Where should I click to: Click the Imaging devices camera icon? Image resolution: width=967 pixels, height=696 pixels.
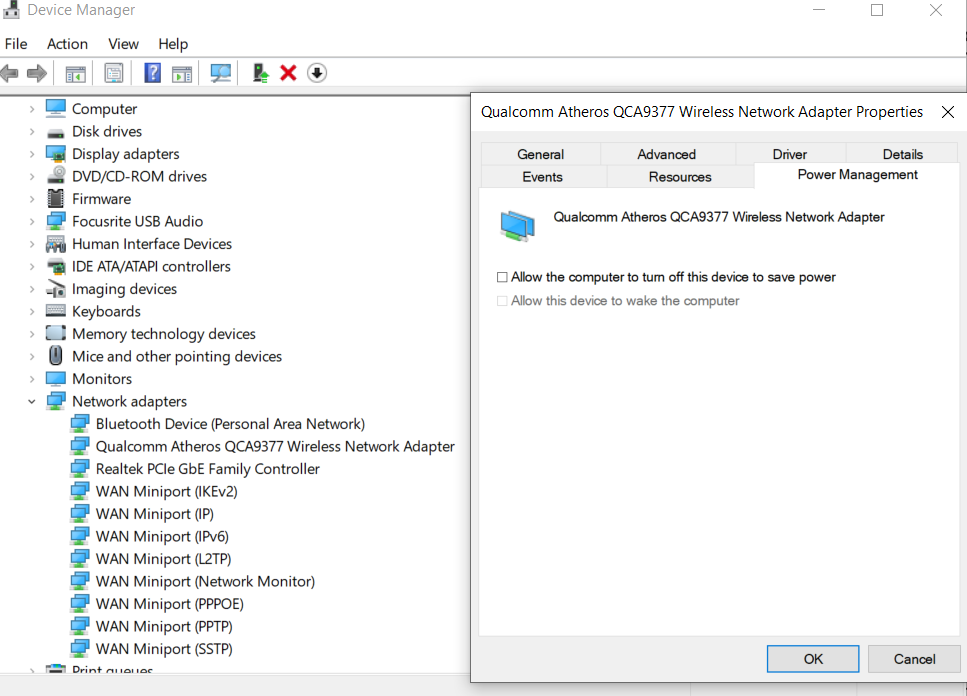56,289
